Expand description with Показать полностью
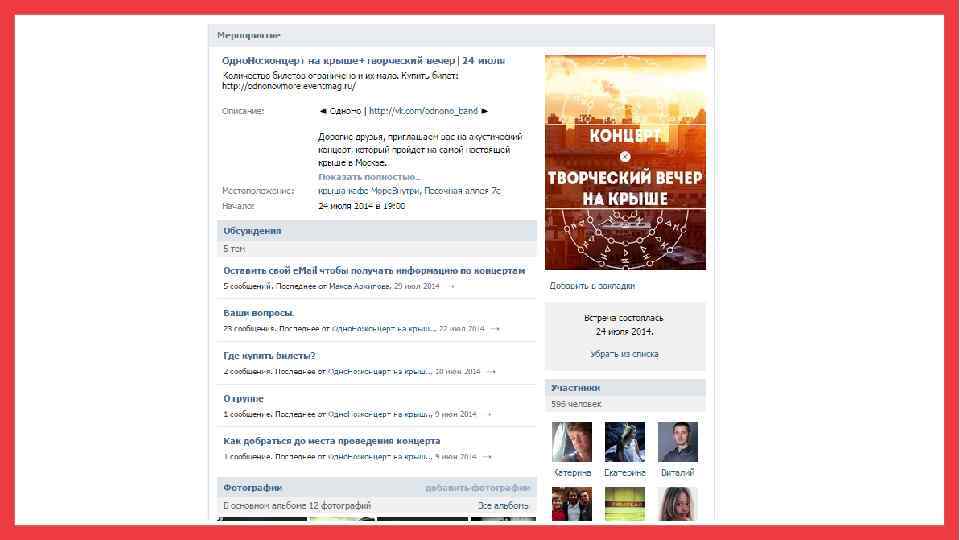 [x=369, y=177]
